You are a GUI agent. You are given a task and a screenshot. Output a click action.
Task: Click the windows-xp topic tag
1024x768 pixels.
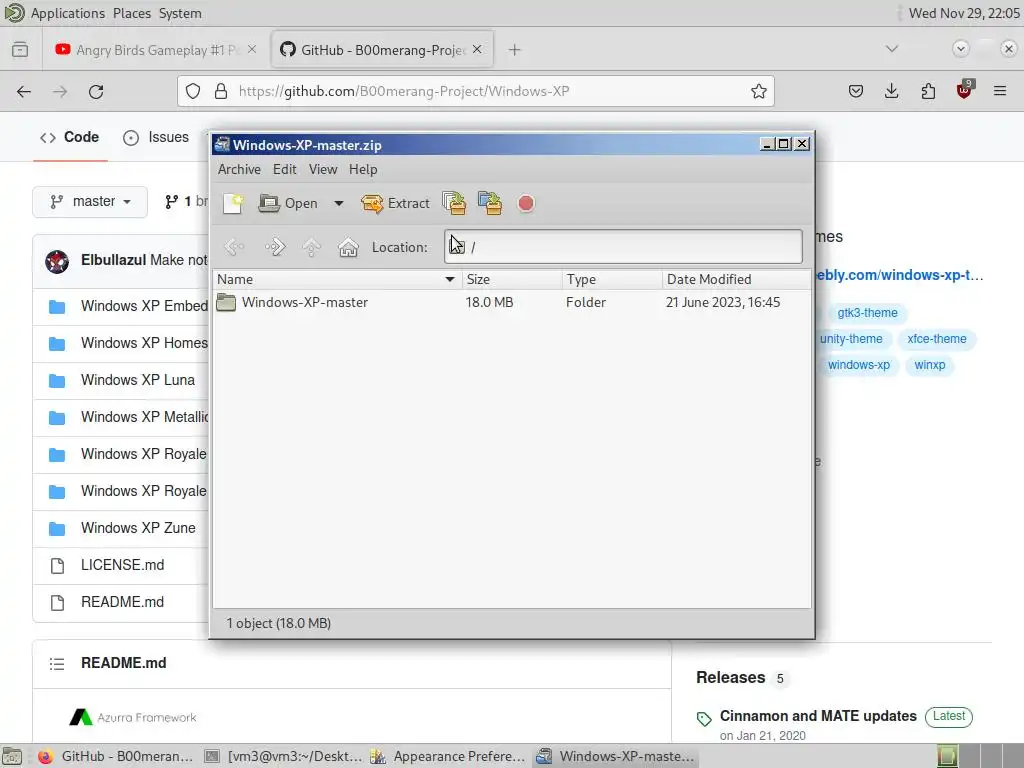click(x=858, y=365)
